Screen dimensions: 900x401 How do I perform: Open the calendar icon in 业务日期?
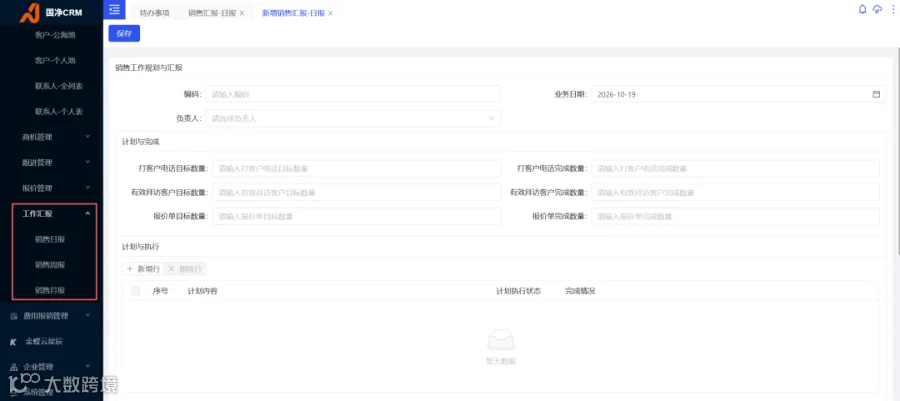pyautogui.click(x=876, y=94)
